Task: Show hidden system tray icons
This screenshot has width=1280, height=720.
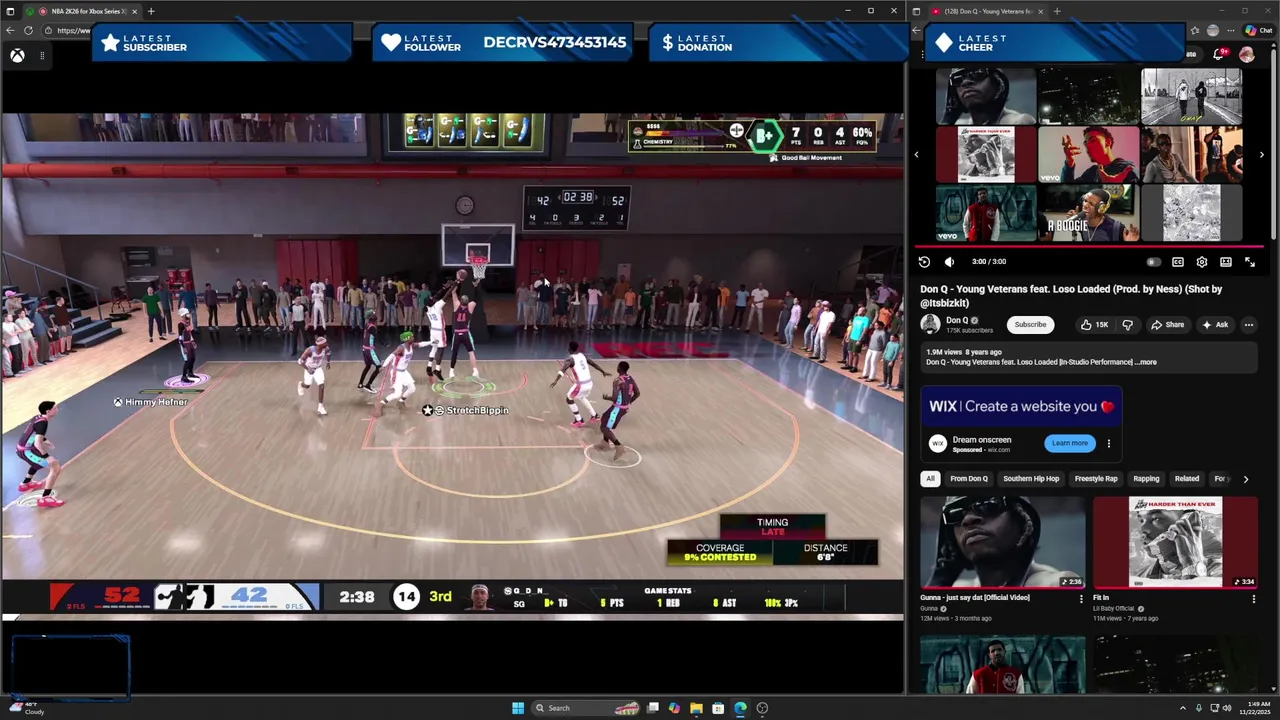Action: tap(1183, 708)
